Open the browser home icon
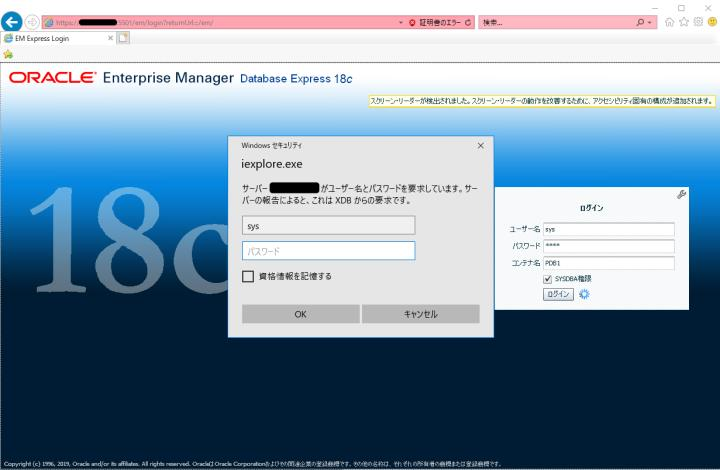The height and width of the screenshot is (470, 720). [x=669, y=22]
